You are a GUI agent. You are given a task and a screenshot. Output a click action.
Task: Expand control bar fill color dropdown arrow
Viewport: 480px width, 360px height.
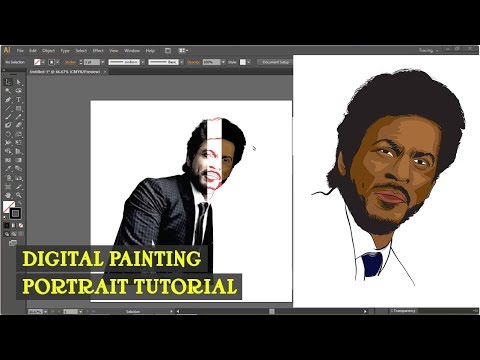pyautogui.click(x=43, y=62)
